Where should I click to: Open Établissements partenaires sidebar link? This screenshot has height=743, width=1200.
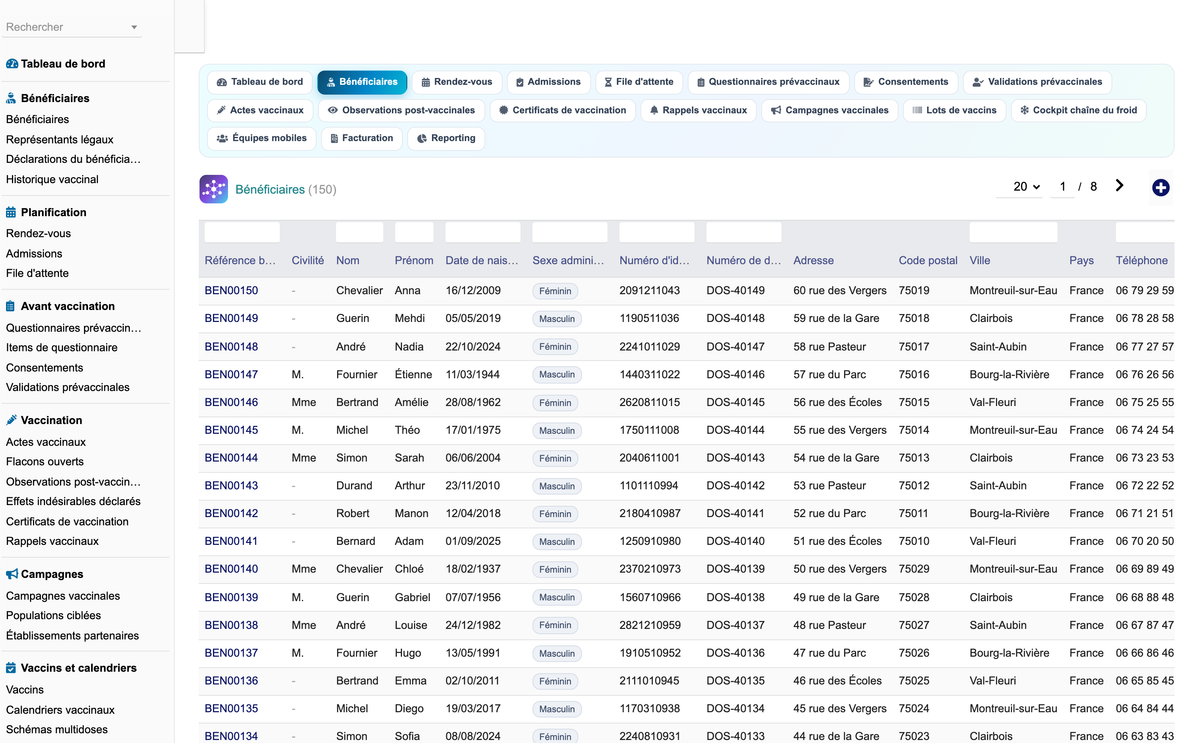pos(72,635)
